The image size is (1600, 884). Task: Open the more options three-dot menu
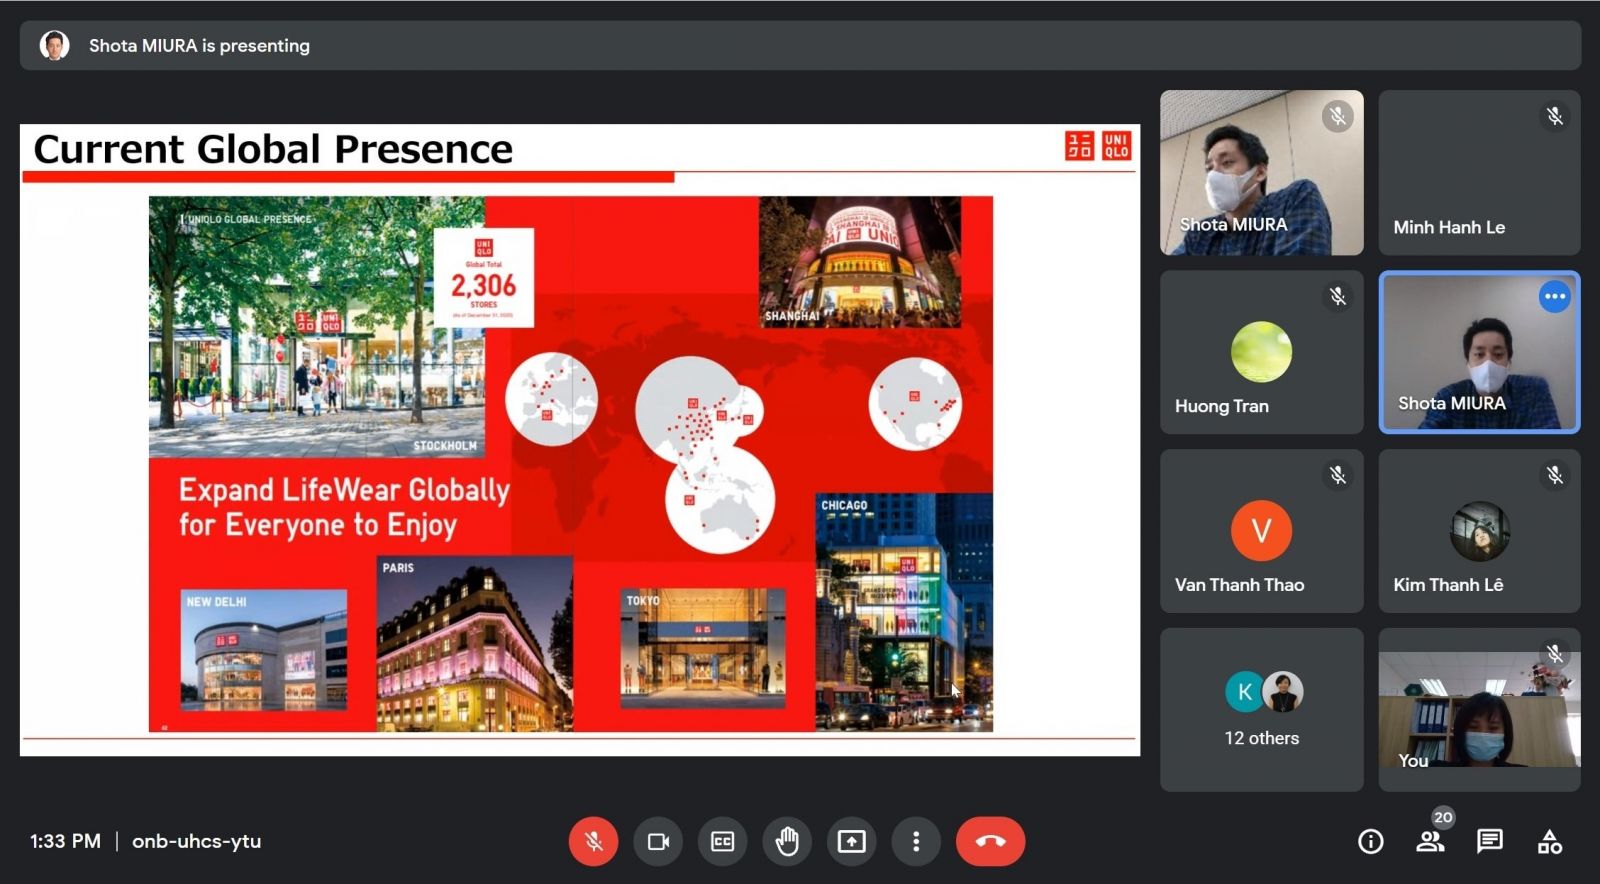(916, 842)
